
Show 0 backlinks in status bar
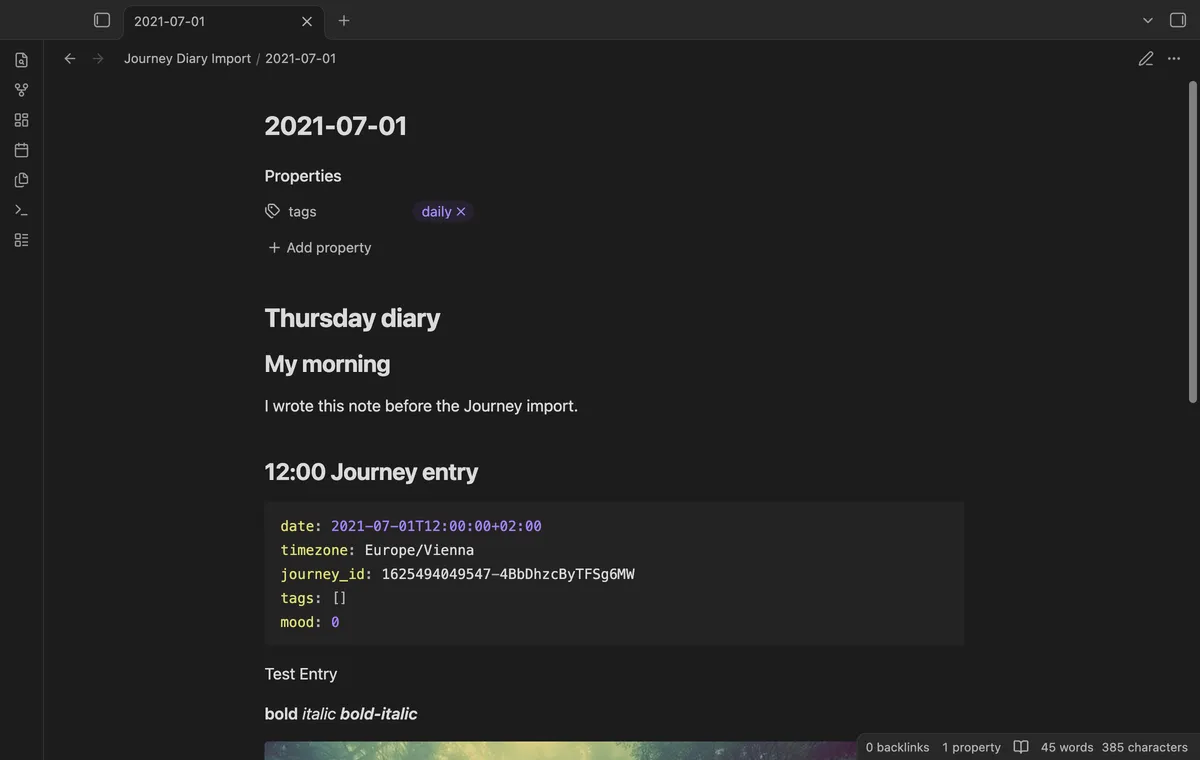point(897,747)
